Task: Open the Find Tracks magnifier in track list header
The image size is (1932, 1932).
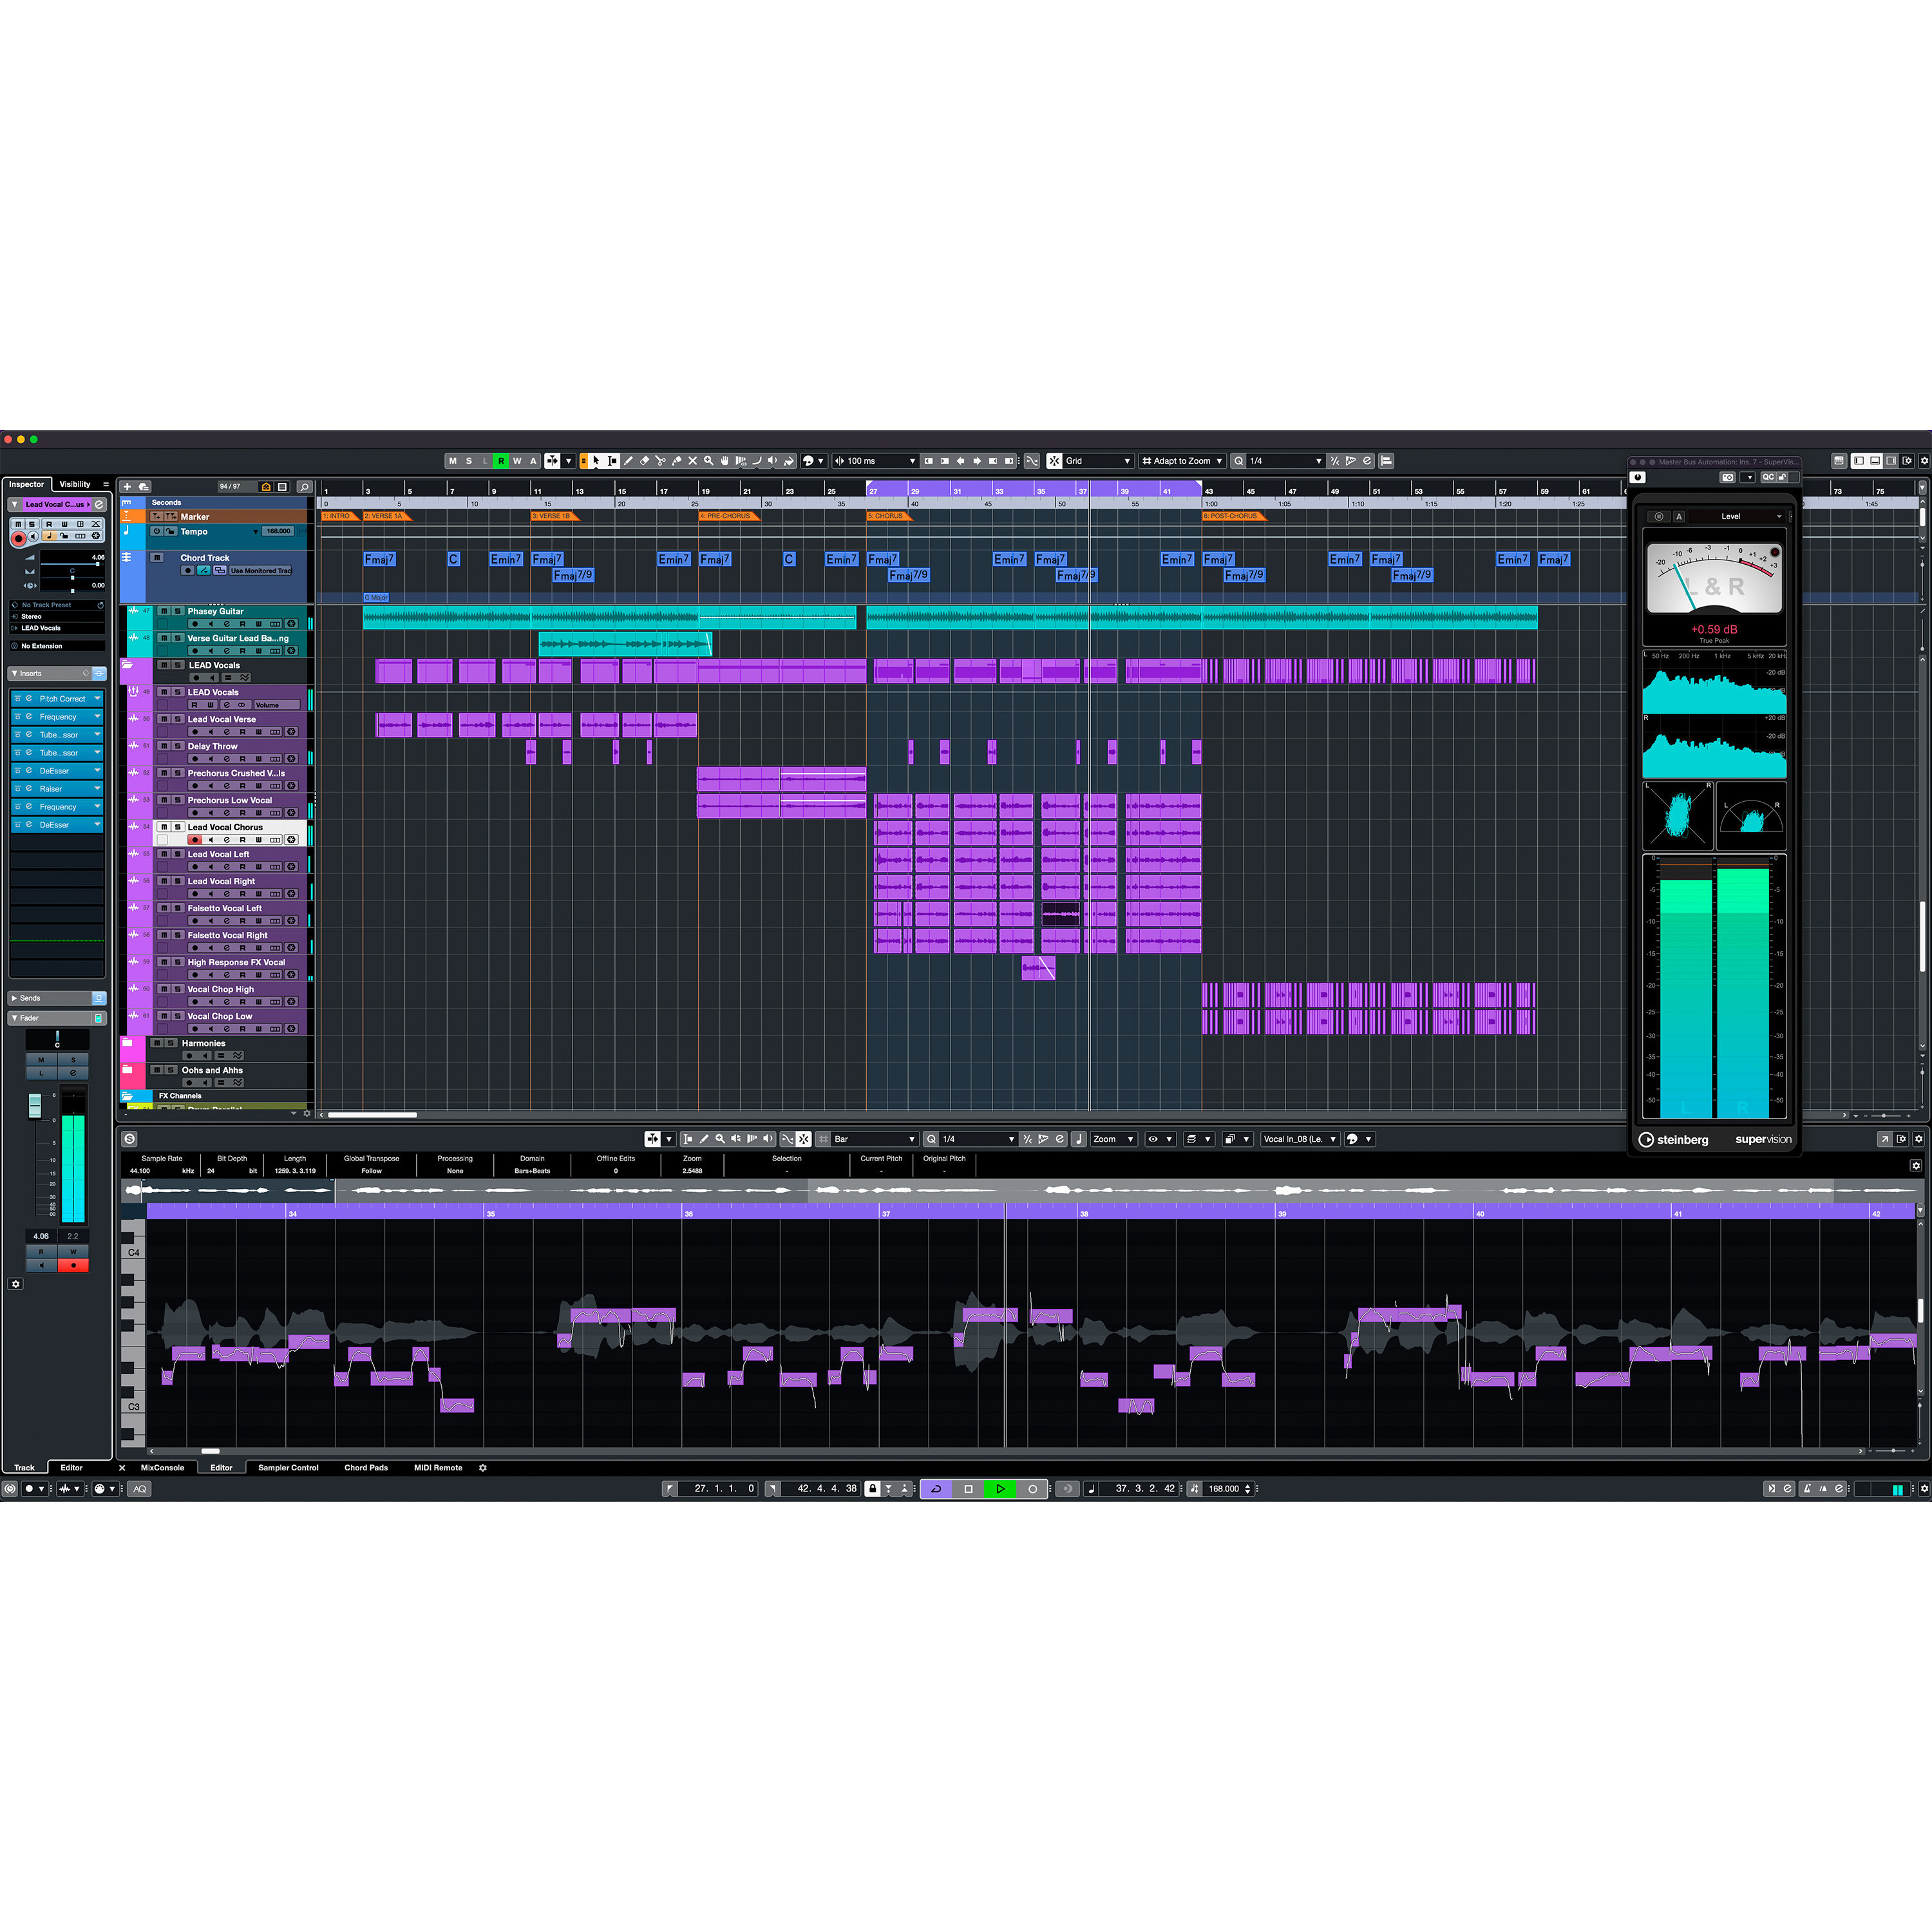Action: click(x=305, y=487)
